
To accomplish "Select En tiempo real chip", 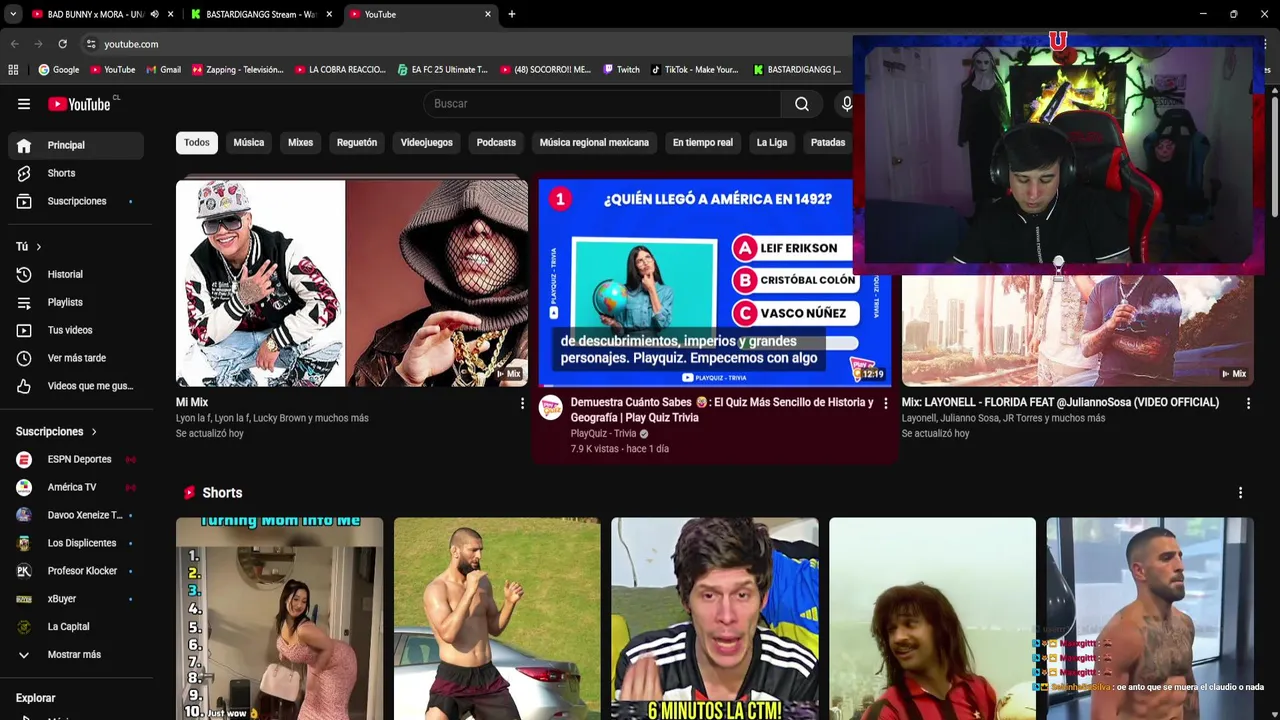I will tap(703, 142).
